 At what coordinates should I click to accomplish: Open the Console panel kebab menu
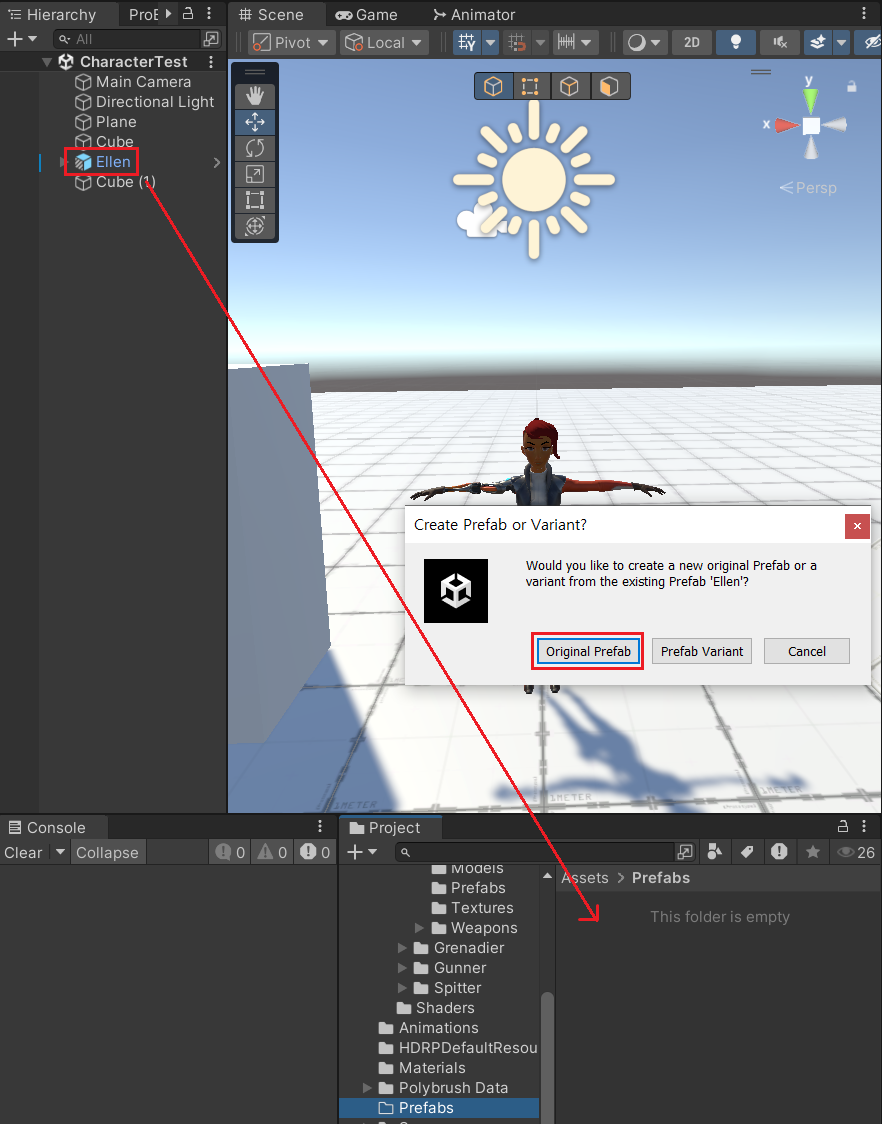[x=320, y=827]
